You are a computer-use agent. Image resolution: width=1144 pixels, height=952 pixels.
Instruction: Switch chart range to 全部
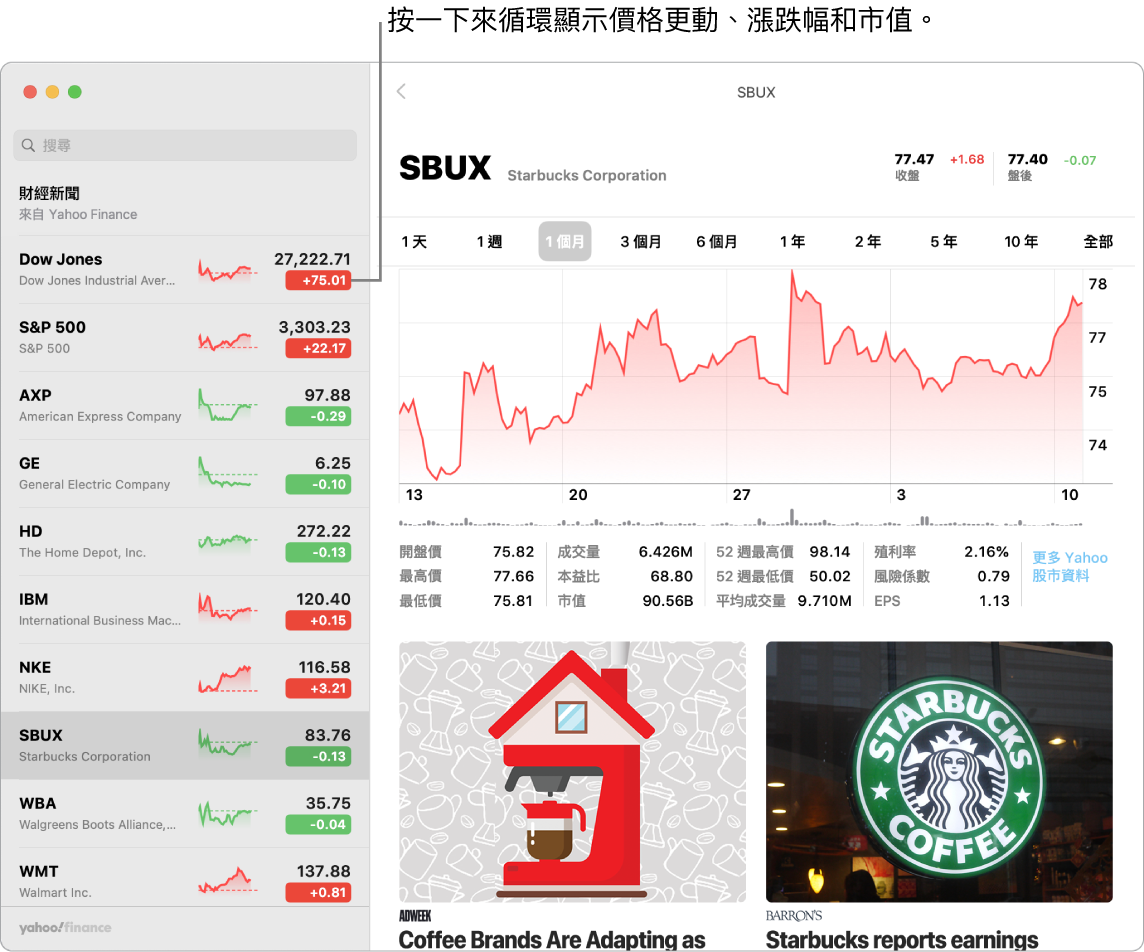1097,241
